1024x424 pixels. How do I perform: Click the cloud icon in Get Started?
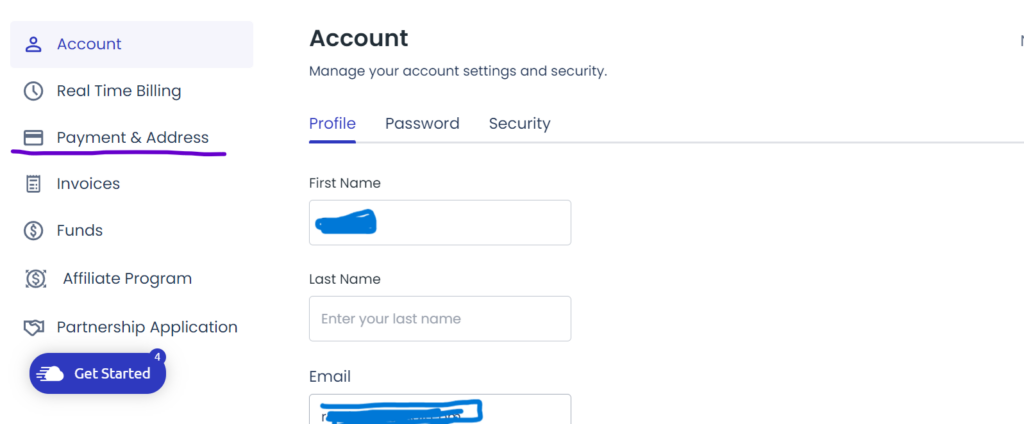(50, 374)
